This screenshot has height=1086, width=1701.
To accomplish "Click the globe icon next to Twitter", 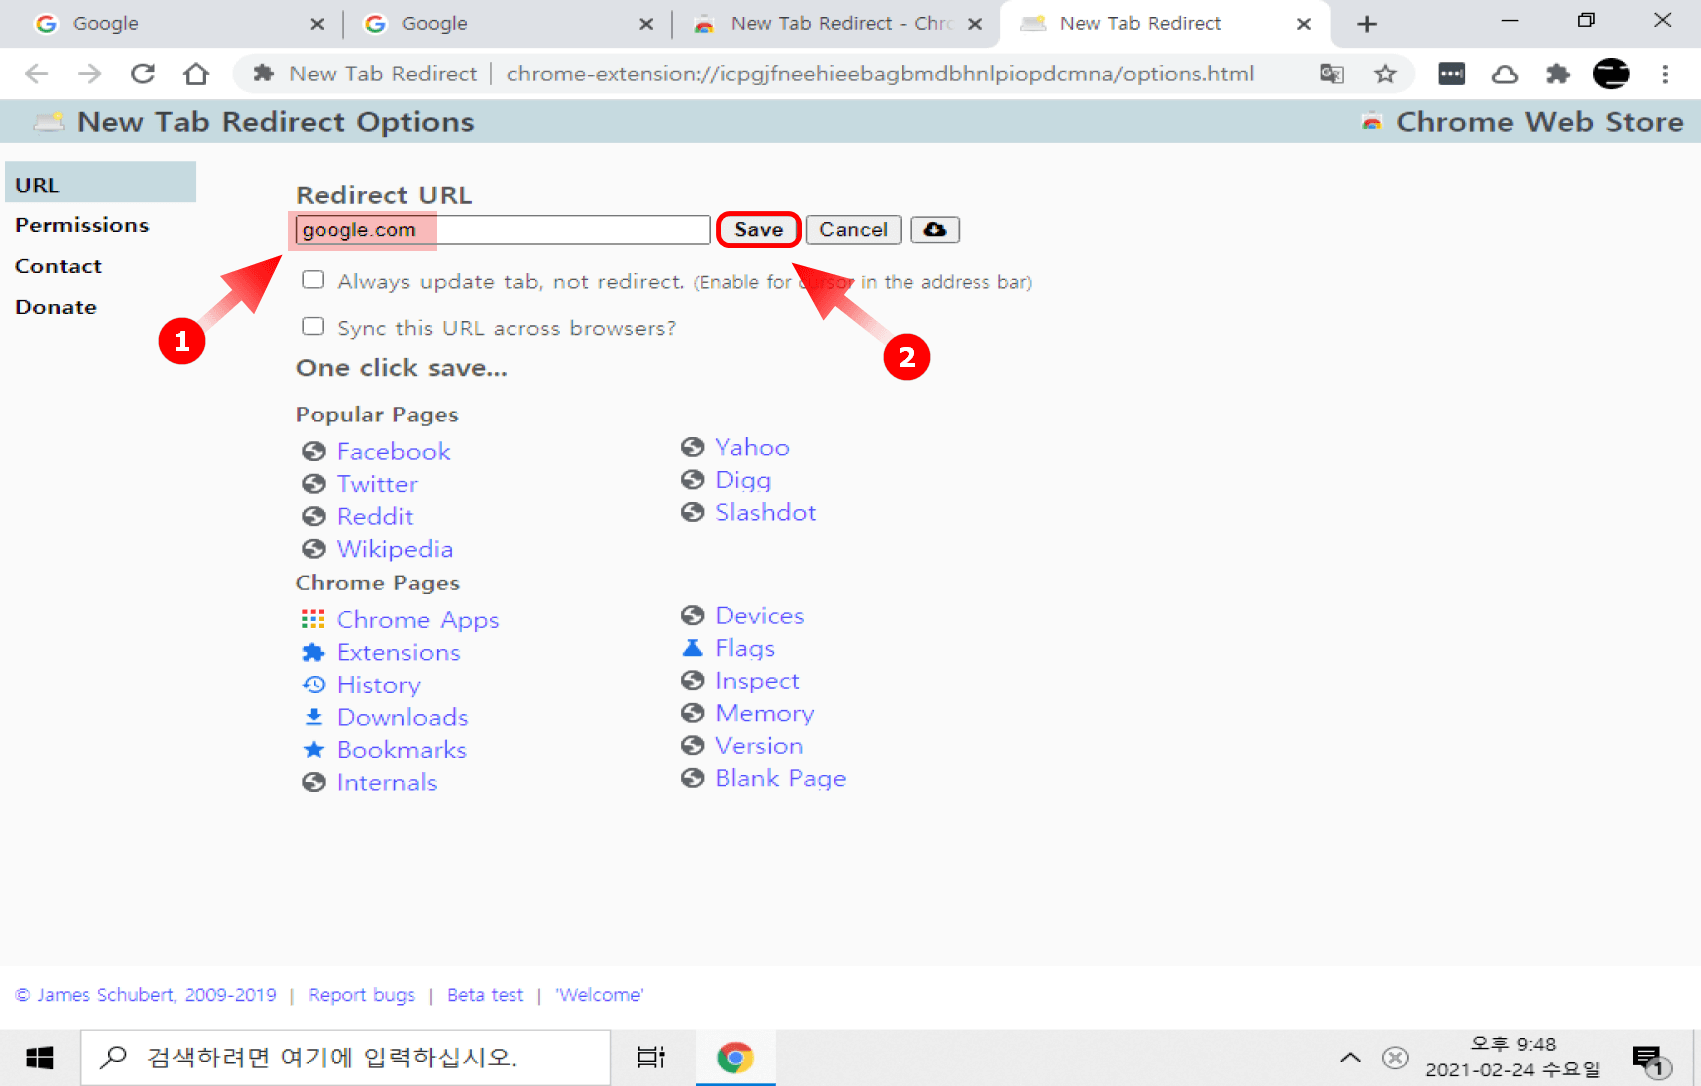I will tap(314, 484).
